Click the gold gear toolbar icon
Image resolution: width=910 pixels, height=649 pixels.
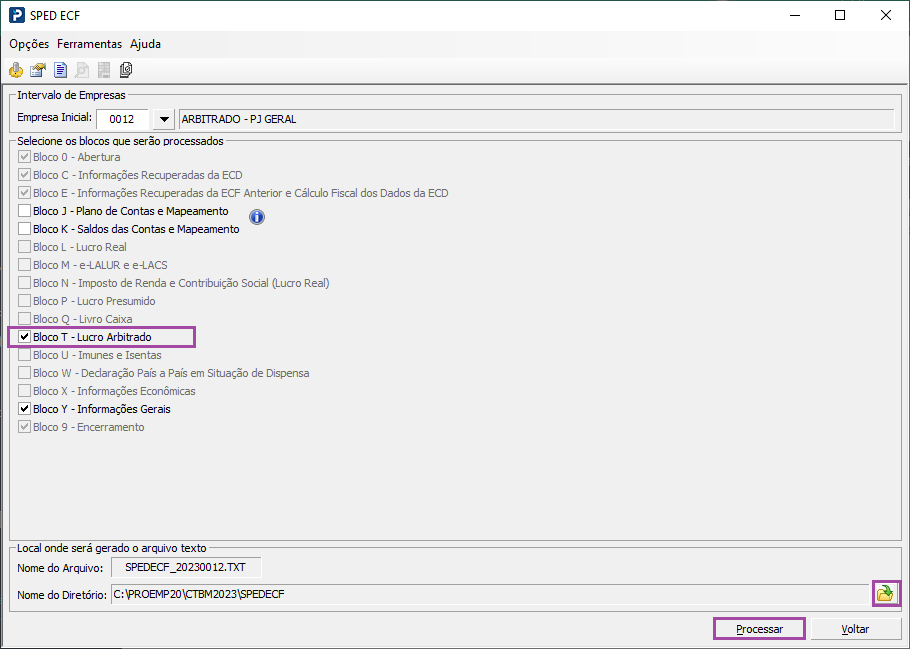[16, 70]
